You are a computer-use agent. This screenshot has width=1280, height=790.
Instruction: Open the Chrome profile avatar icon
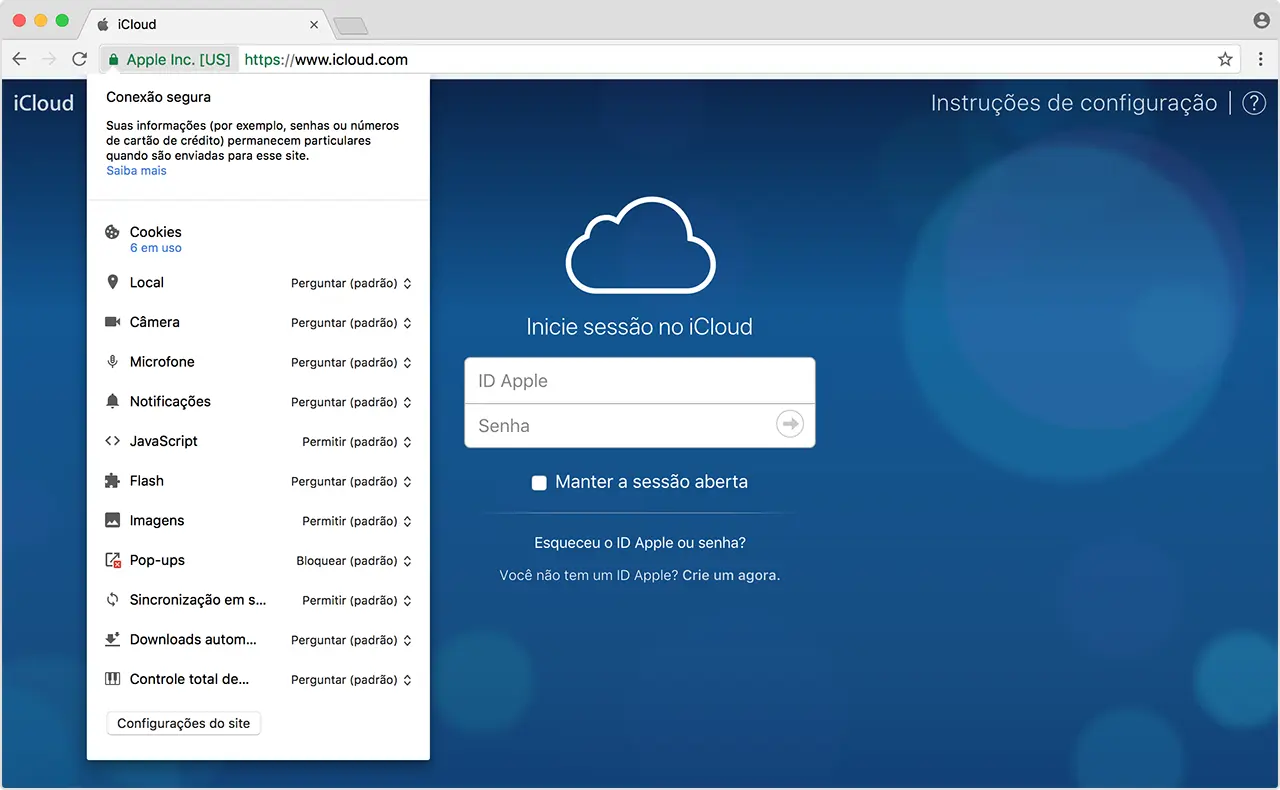tap(1261, 20)
